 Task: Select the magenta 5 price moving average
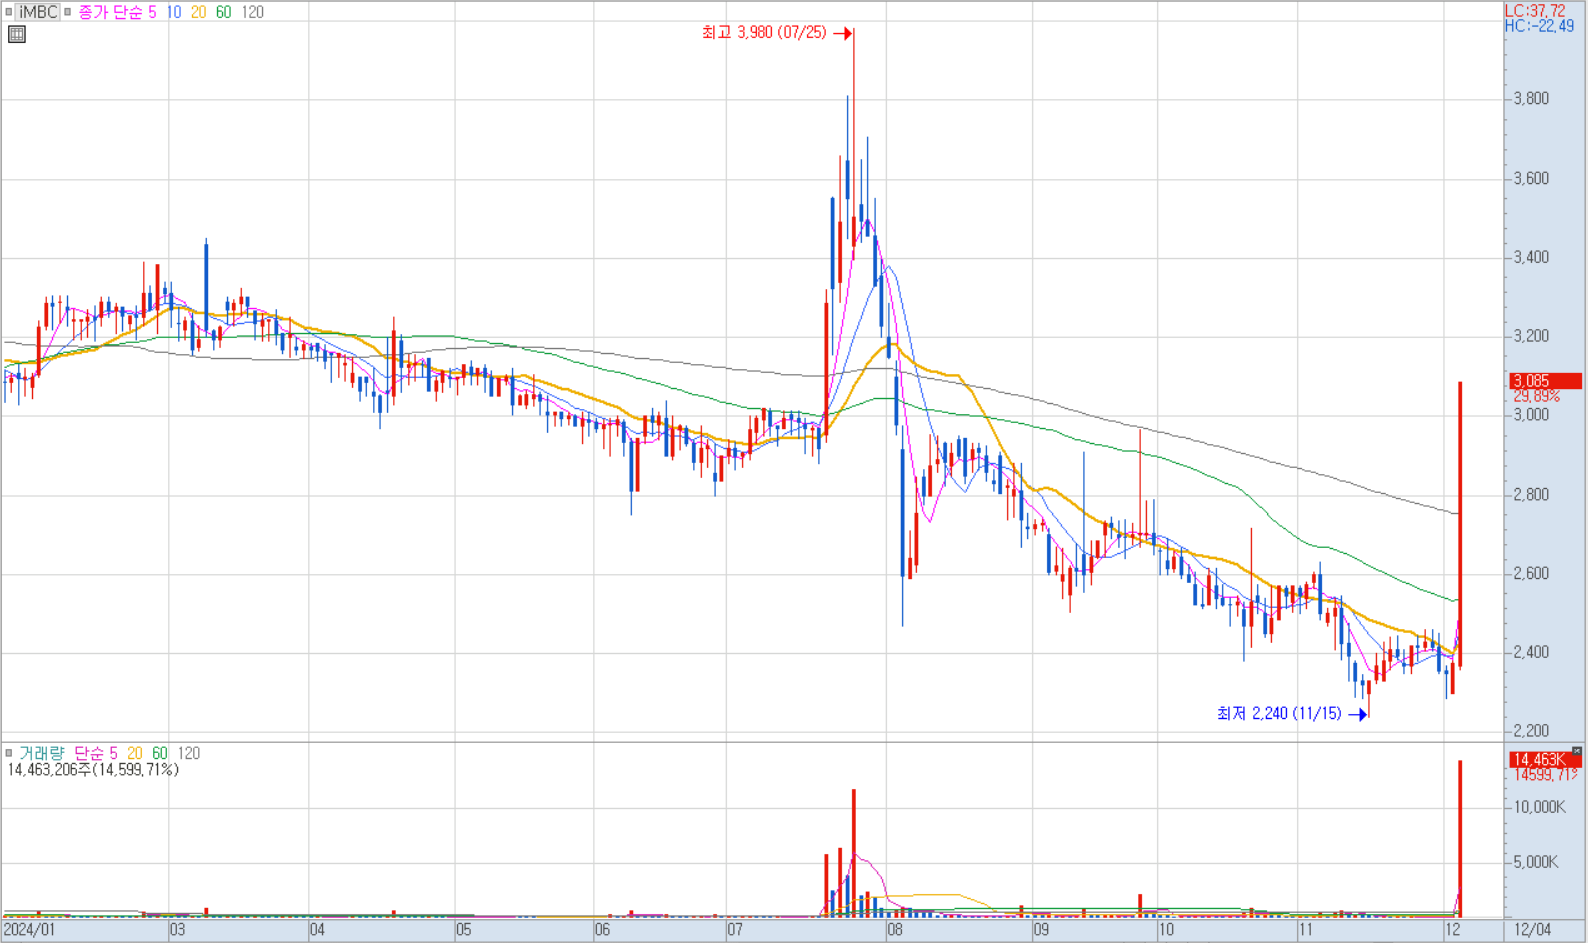tap(152, 12)
